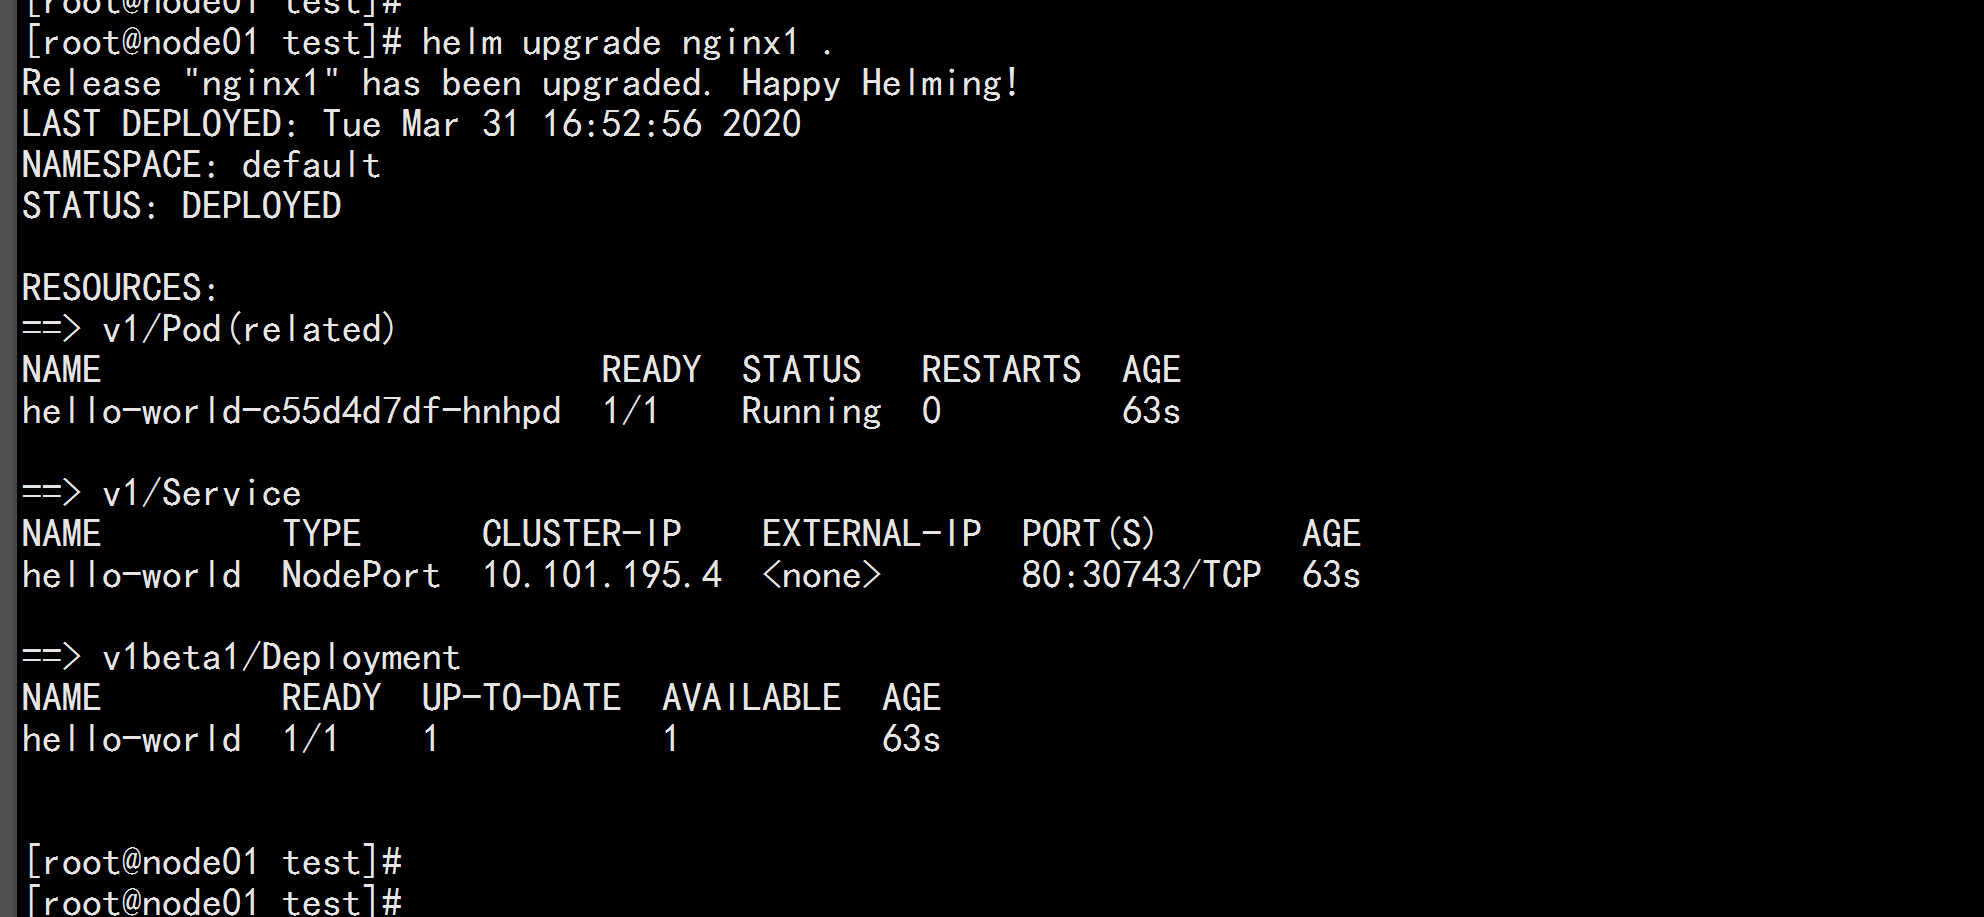Click the deployment READY value '1/1'
Image resolution: width=1984 pixels, height=917 pixels.
(310, 739)
